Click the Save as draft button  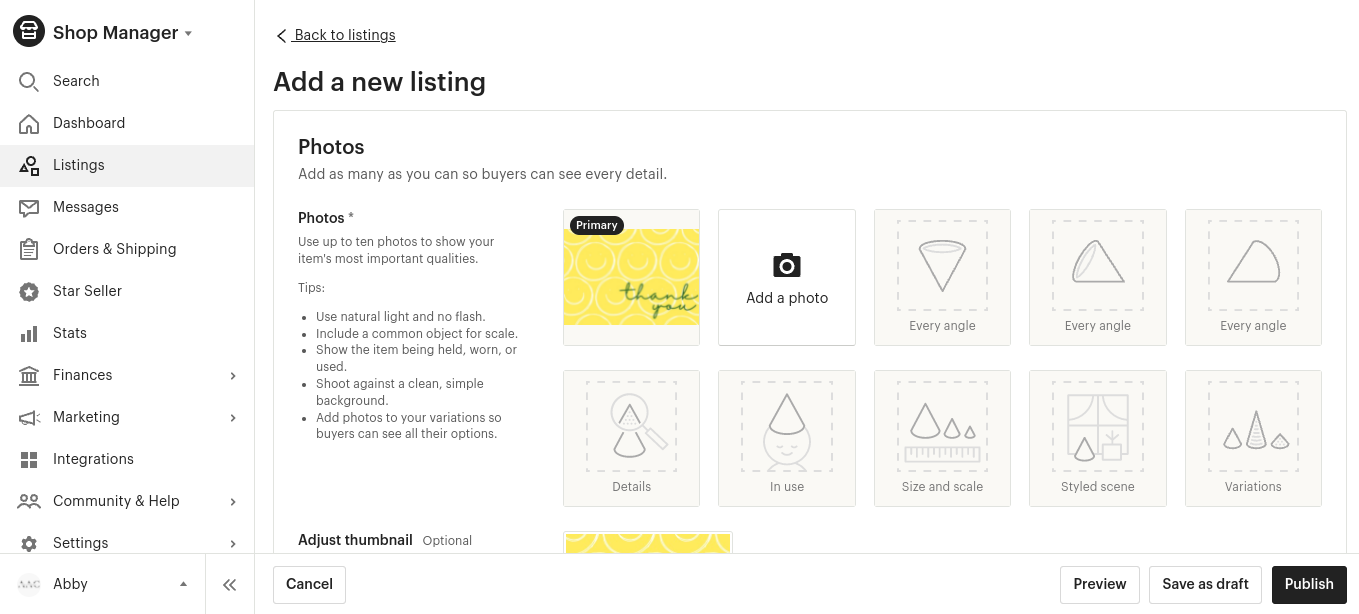(1205, 584)
